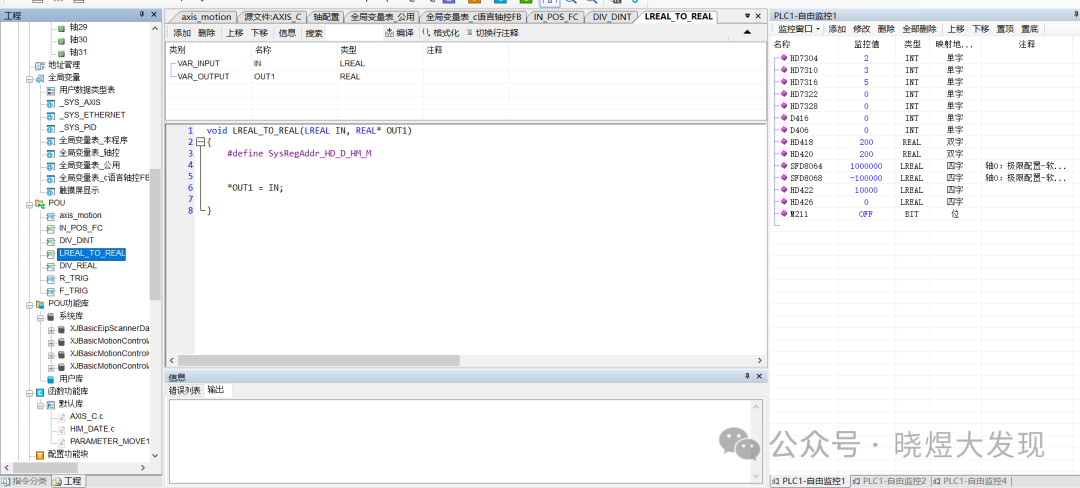Collapse the 函数功能库 tree node
Image resolution: width=1080 pixels, height=488 pixels.
click(x=29, y=392)
